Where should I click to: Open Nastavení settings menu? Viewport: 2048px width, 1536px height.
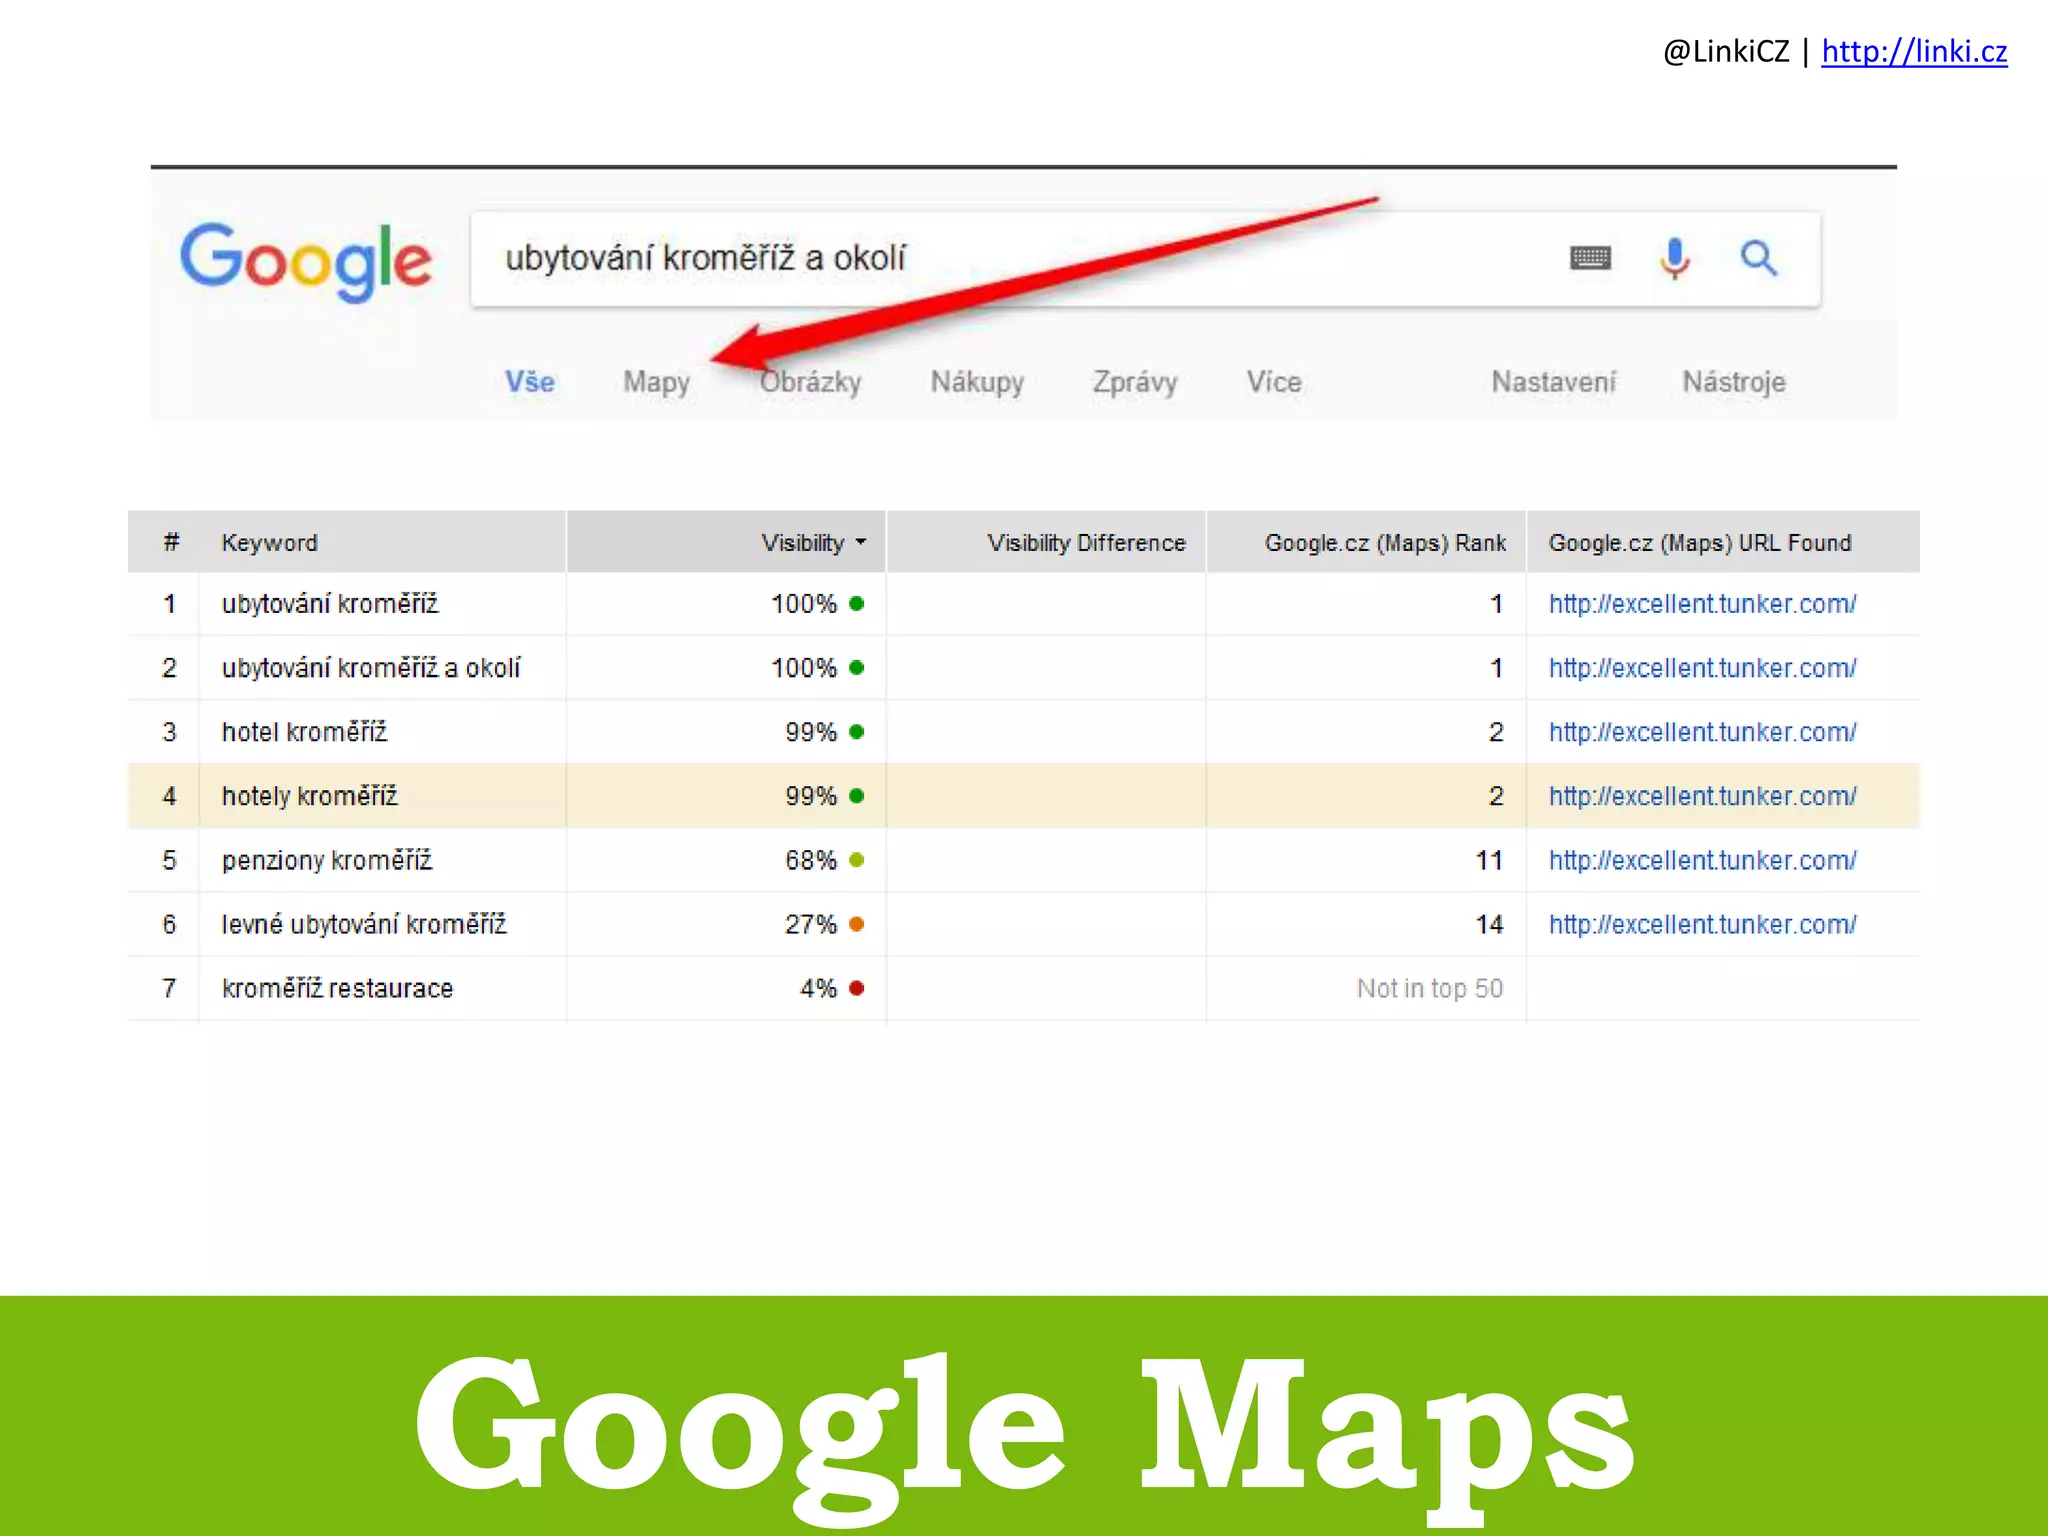(x=1553, y=382)
